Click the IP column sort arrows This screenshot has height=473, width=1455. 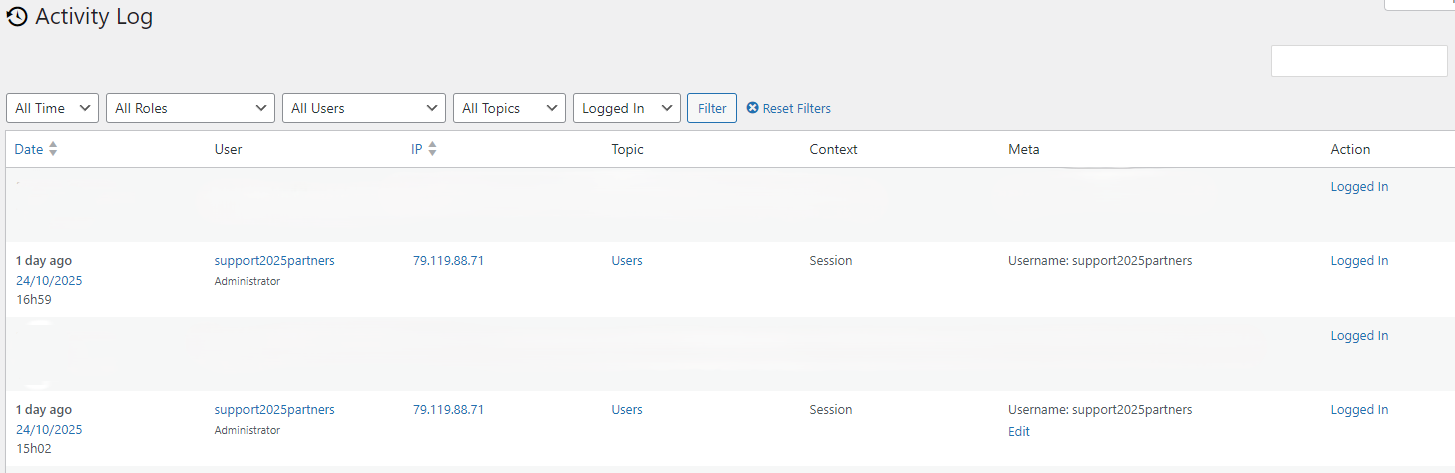pyautogui.click(x=432, y=149)
